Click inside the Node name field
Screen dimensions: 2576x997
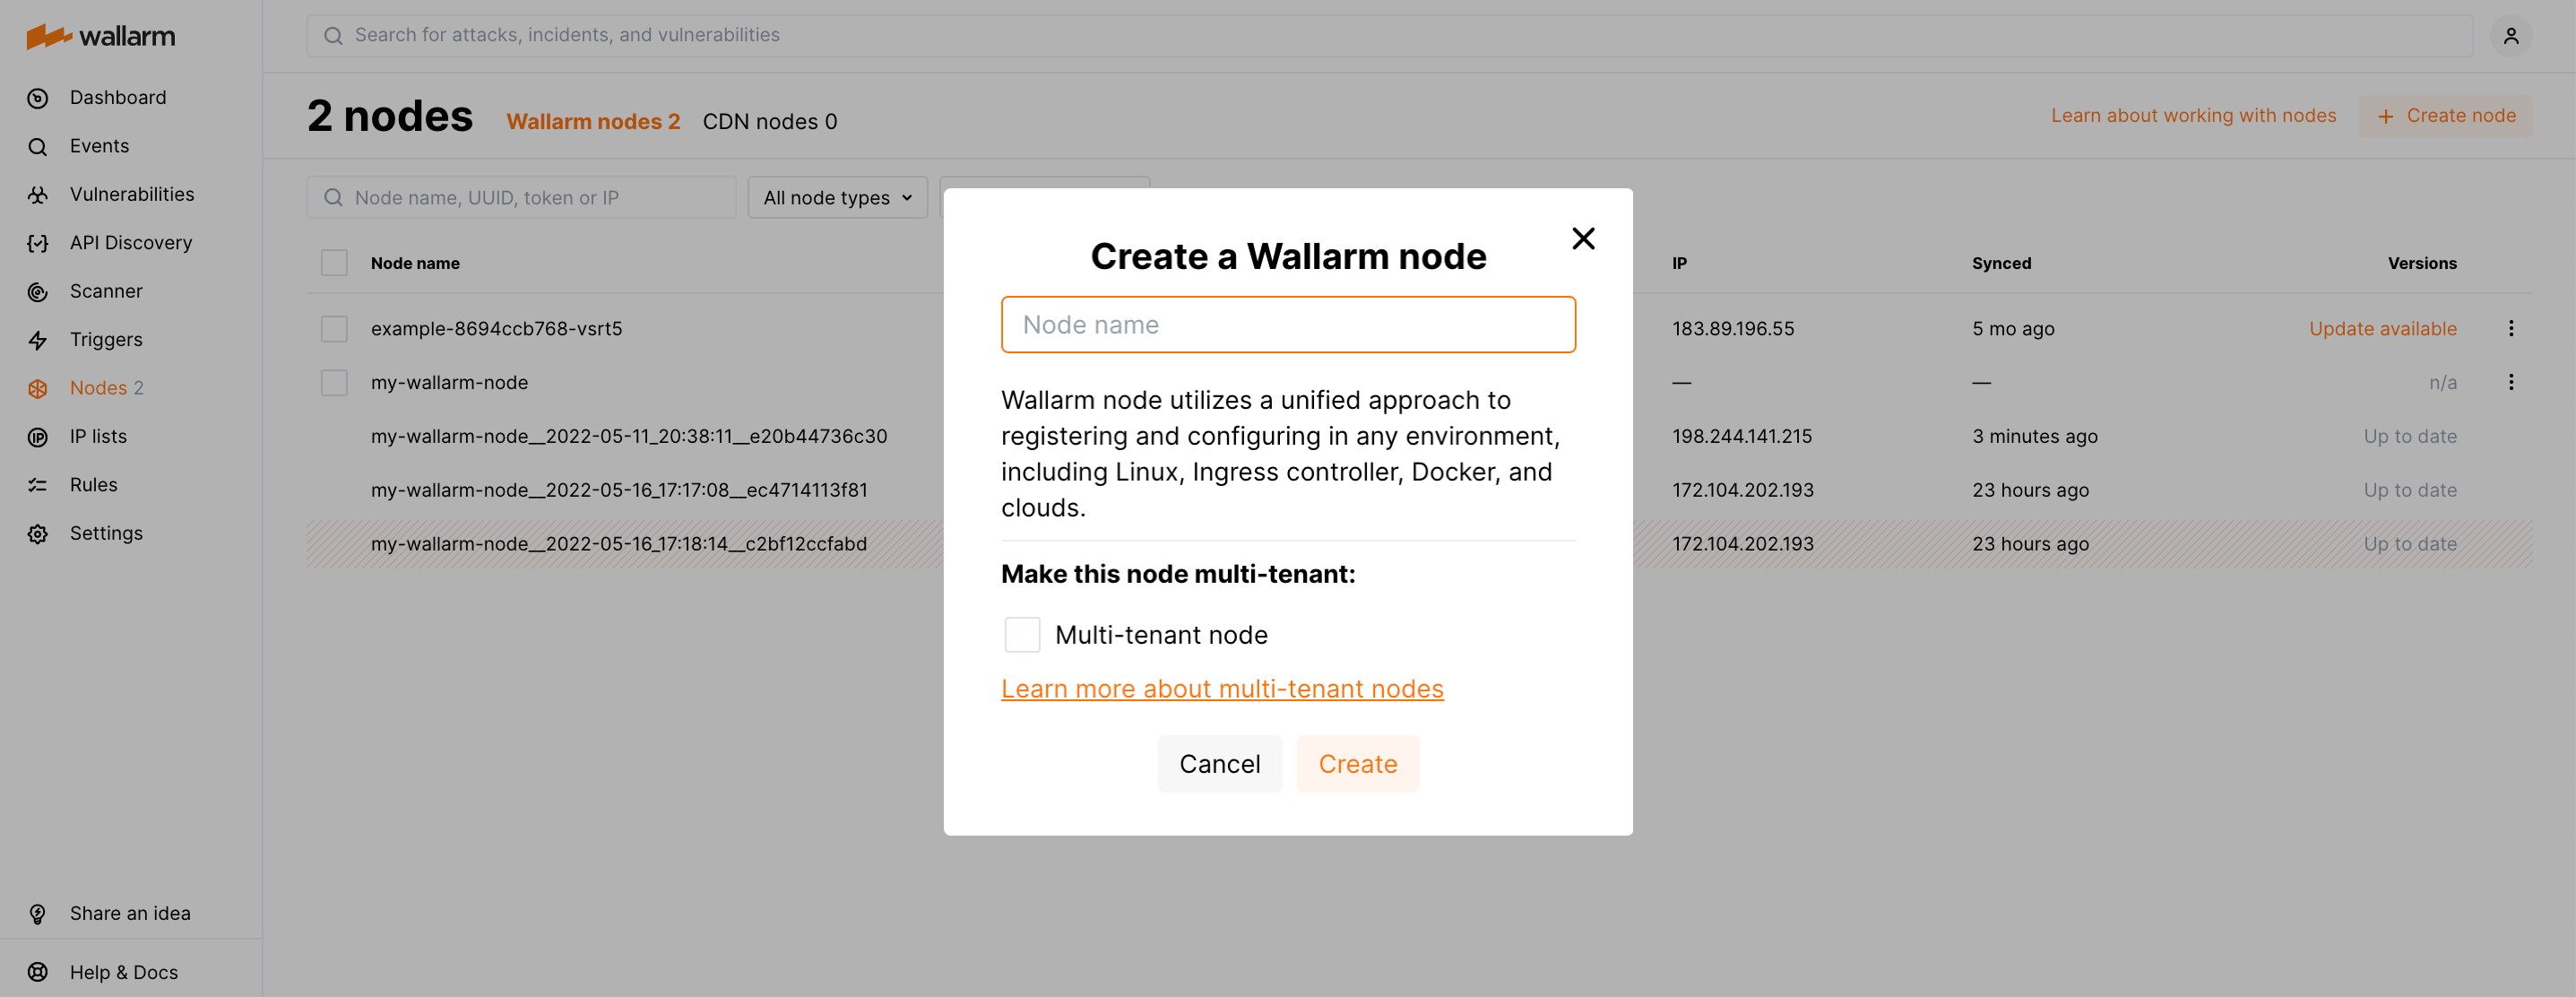(1287, 324)
